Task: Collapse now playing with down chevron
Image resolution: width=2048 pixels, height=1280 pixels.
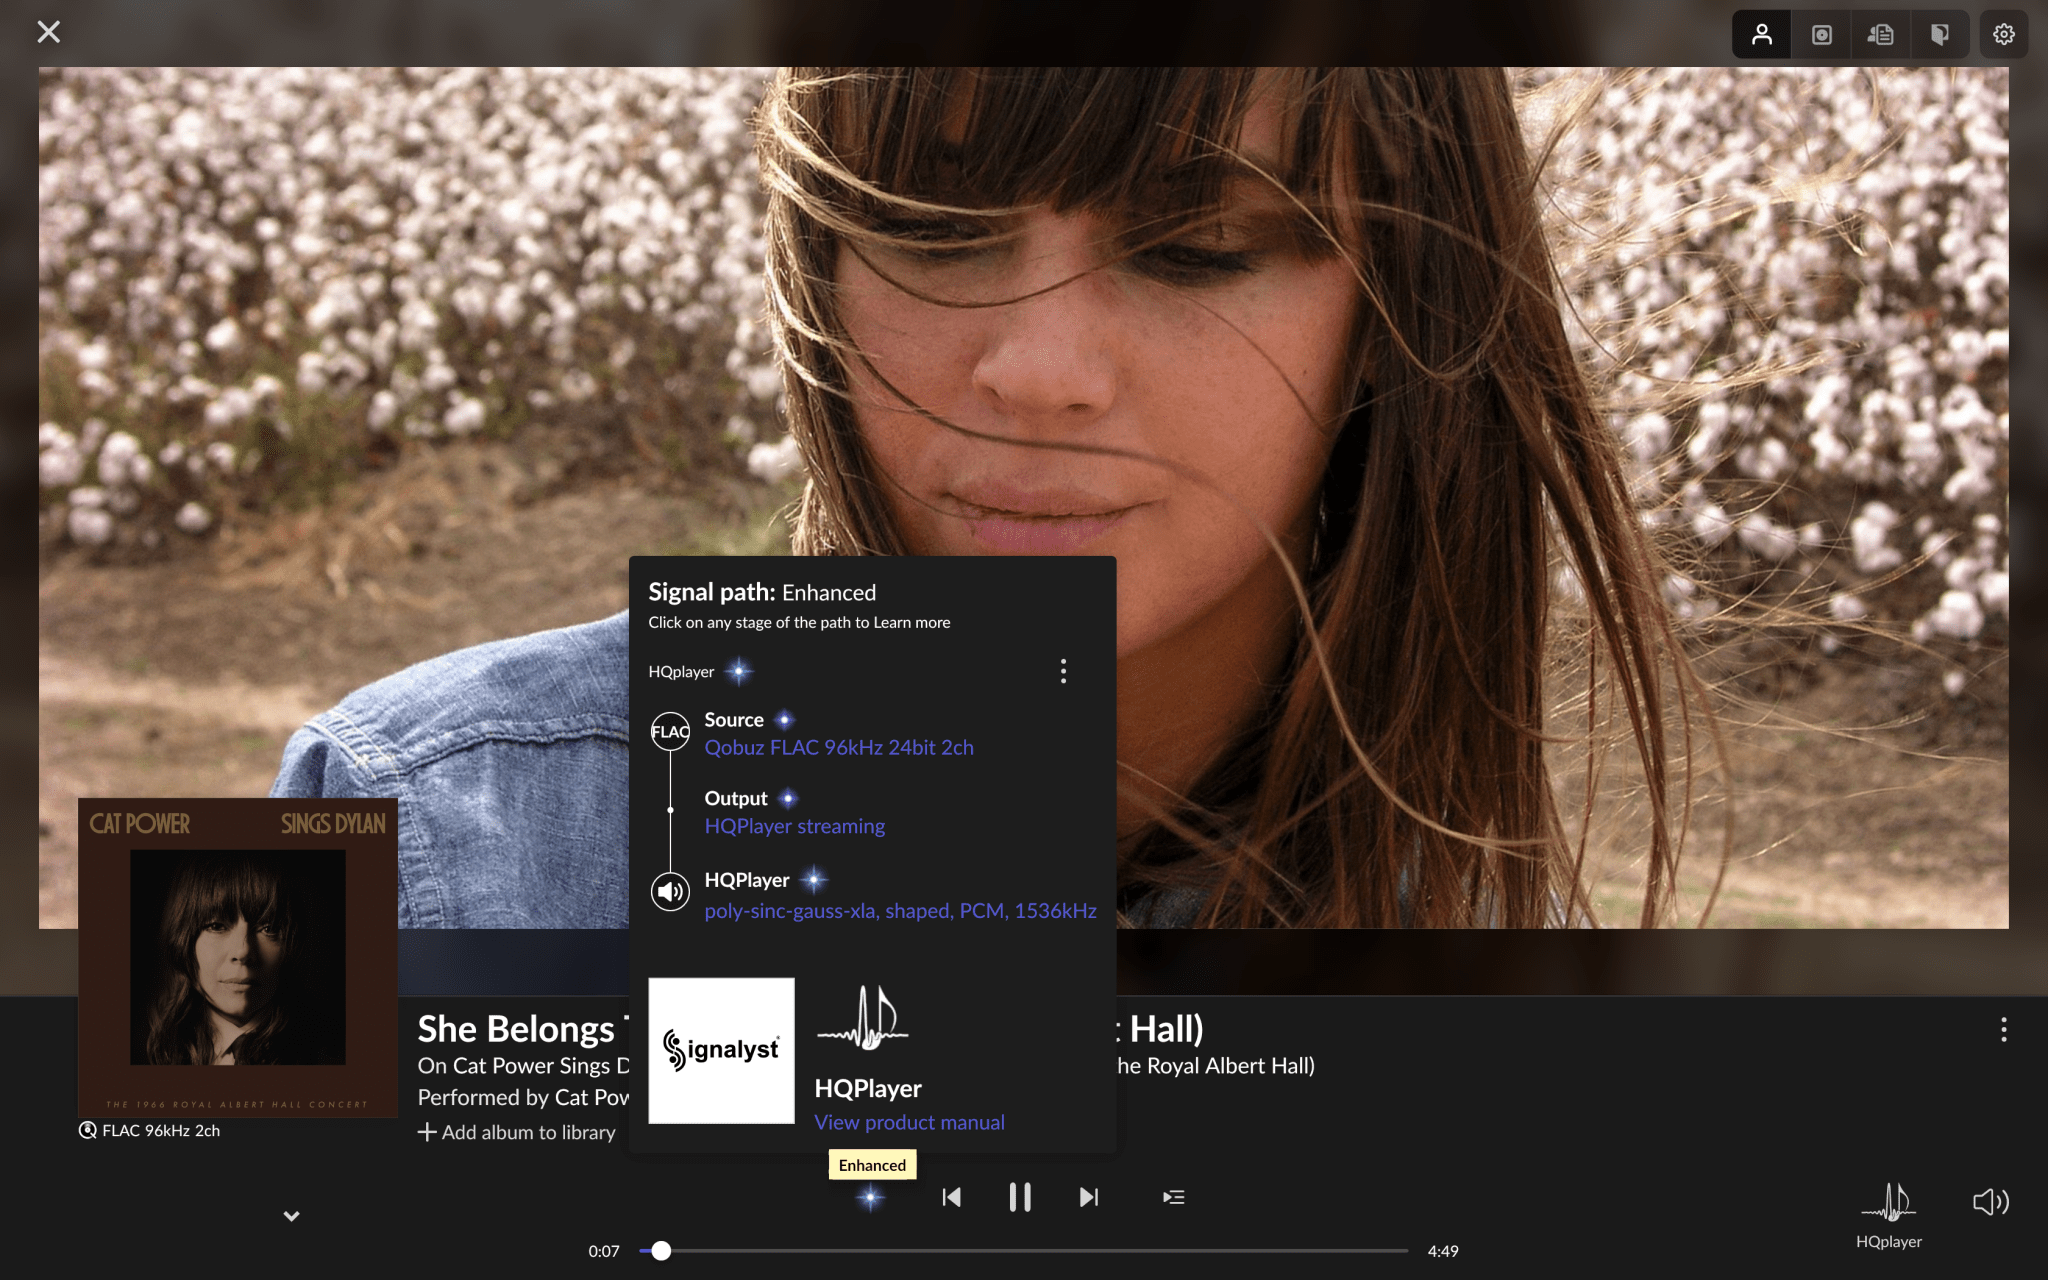Action: click(x=291, y=1216)
